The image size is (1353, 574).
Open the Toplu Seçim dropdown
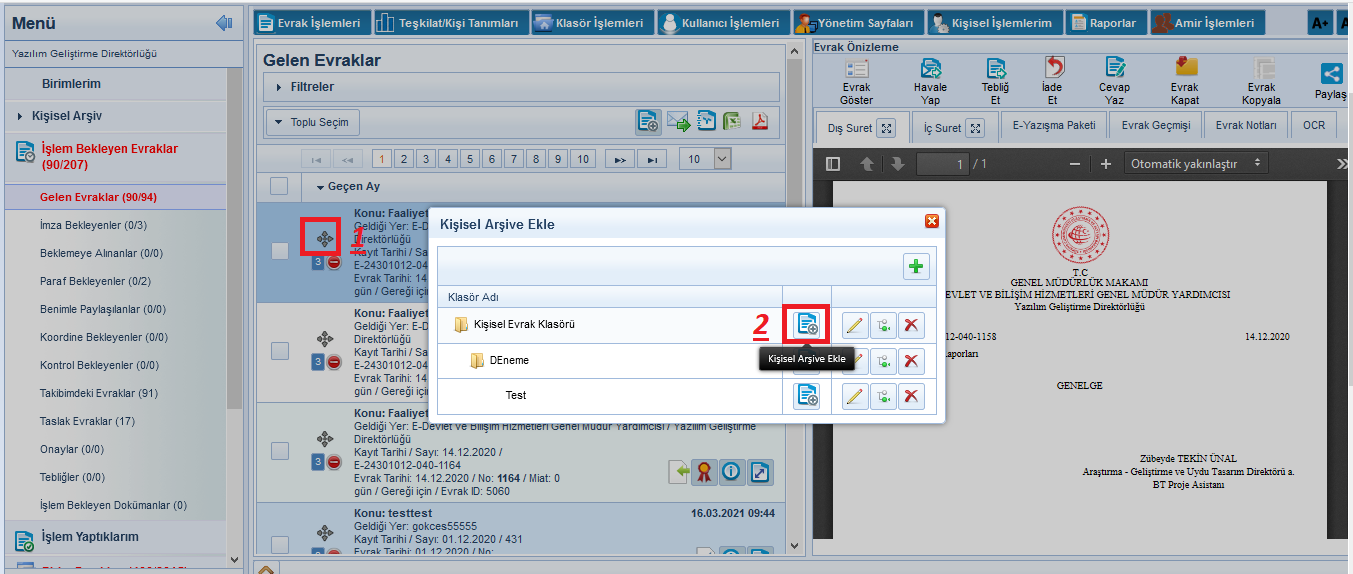pyautogui.click(x=312, y=122)
